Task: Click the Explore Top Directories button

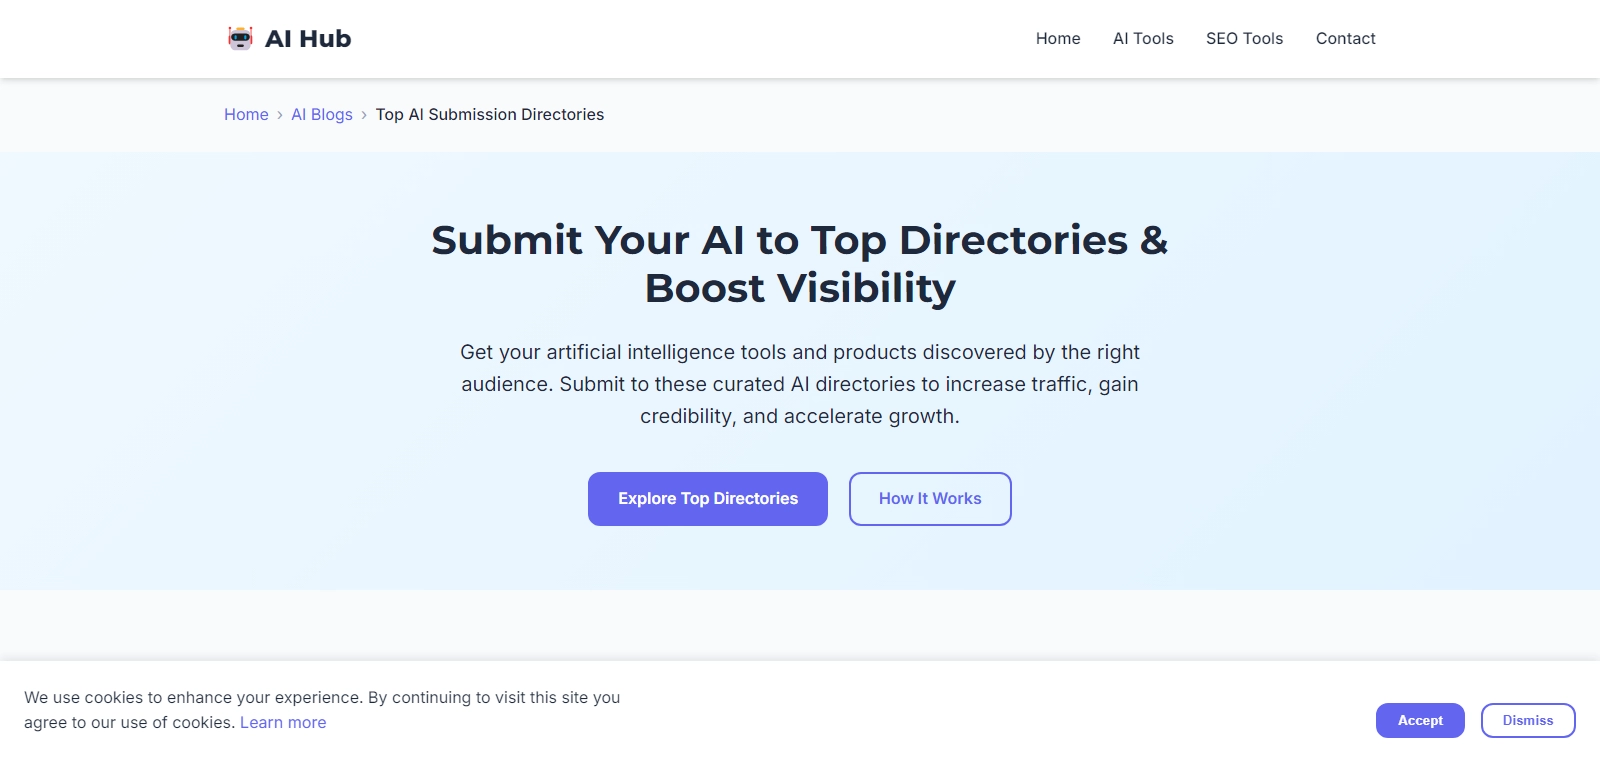Action: pyautogui.click(x=707, y=498)
